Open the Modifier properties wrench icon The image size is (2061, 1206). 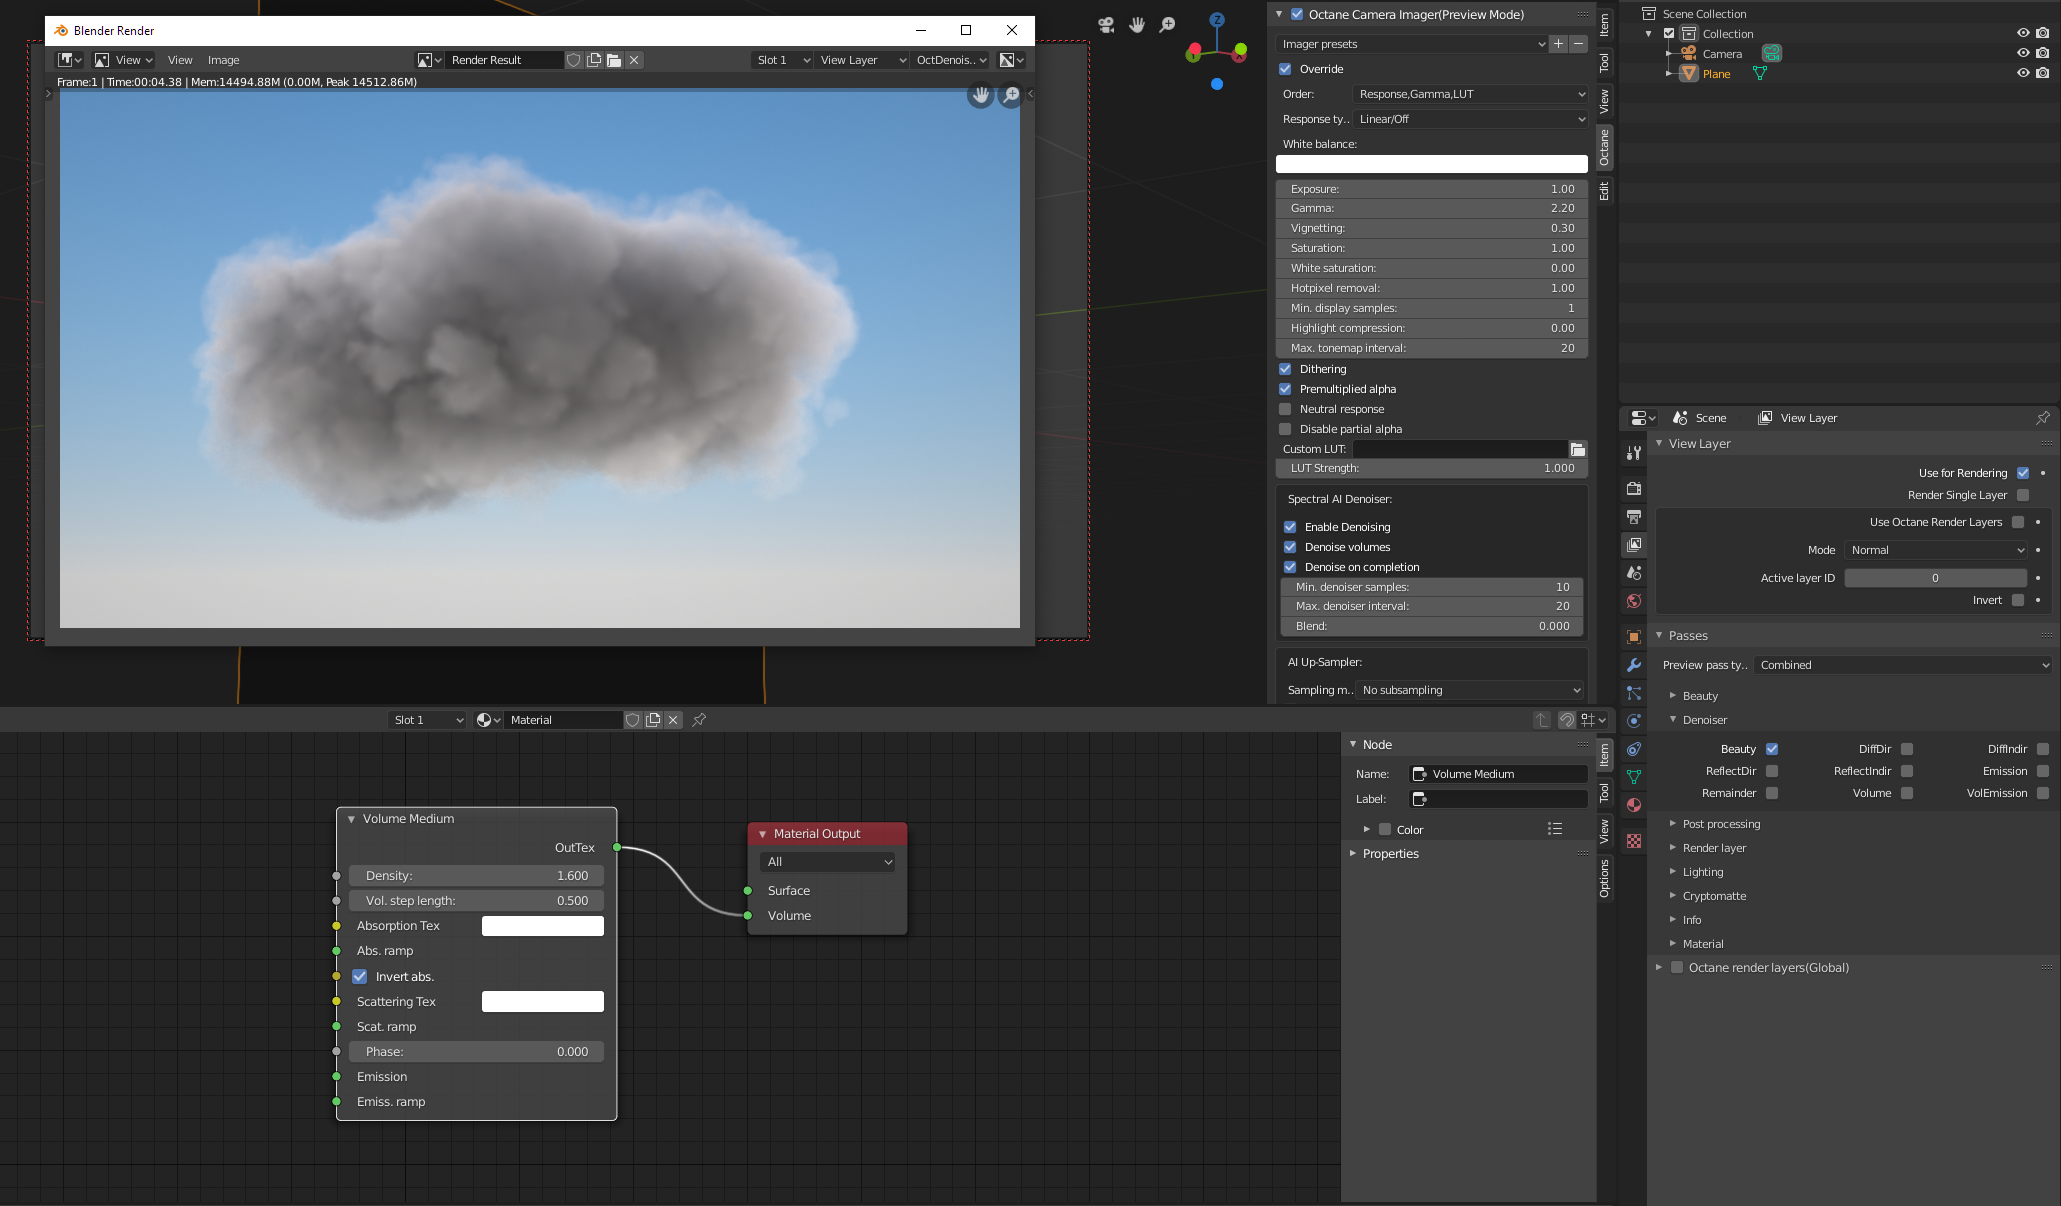[1634, 665]
